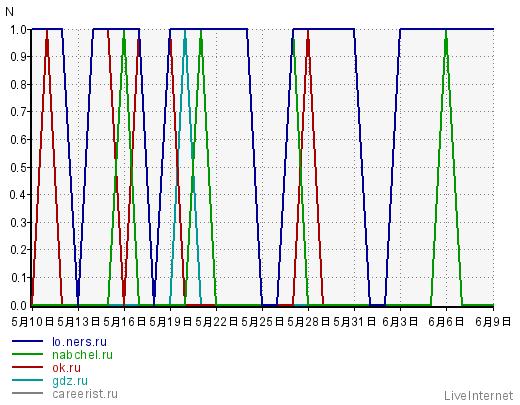
Task: Click the lo.ners.ru legend label
Action: tap(79, 342)
